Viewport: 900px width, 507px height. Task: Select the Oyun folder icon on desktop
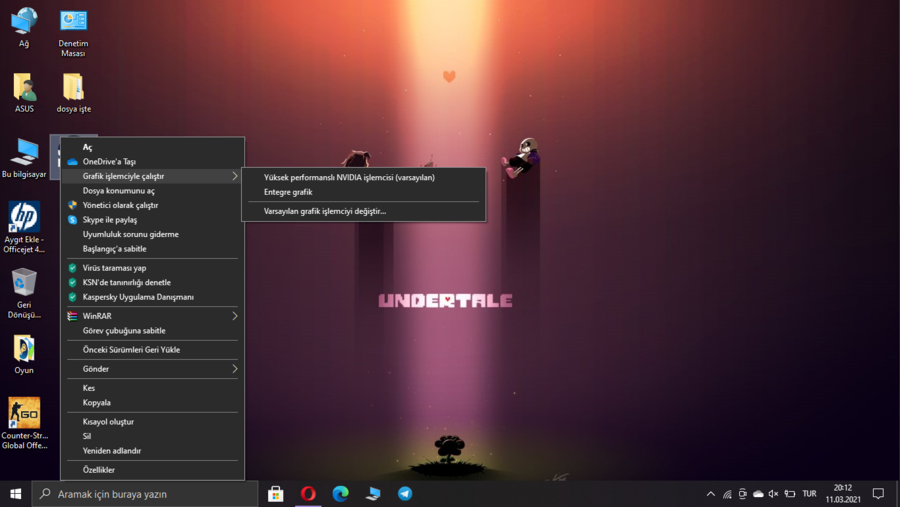tap(24, 348)
